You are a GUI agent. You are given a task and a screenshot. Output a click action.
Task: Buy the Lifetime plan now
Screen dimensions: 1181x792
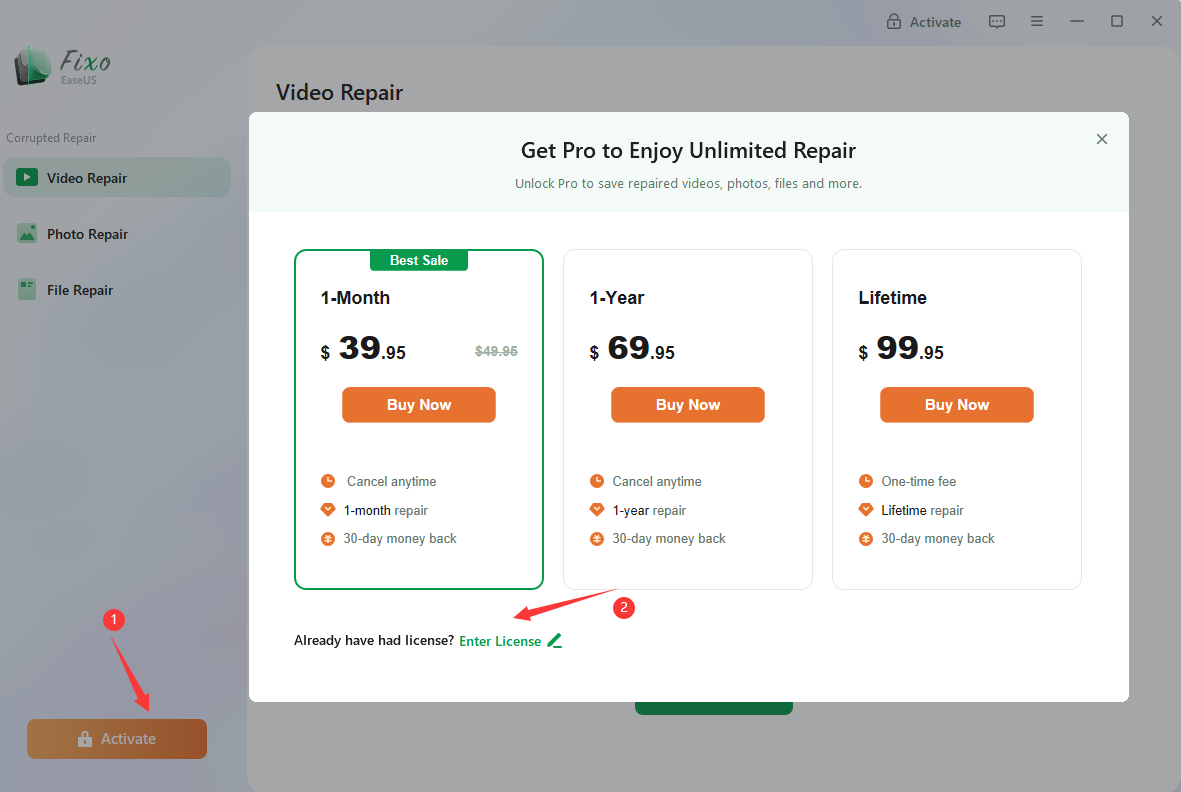coord(957,405)
